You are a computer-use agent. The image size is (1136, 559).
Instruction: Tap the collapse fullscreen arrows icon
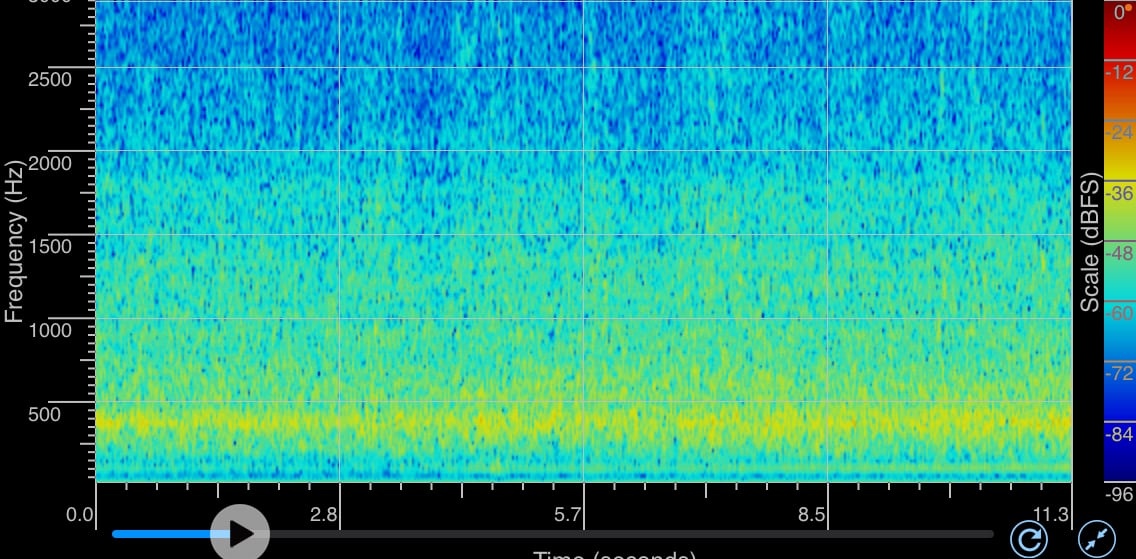[x=1097, y=538]
